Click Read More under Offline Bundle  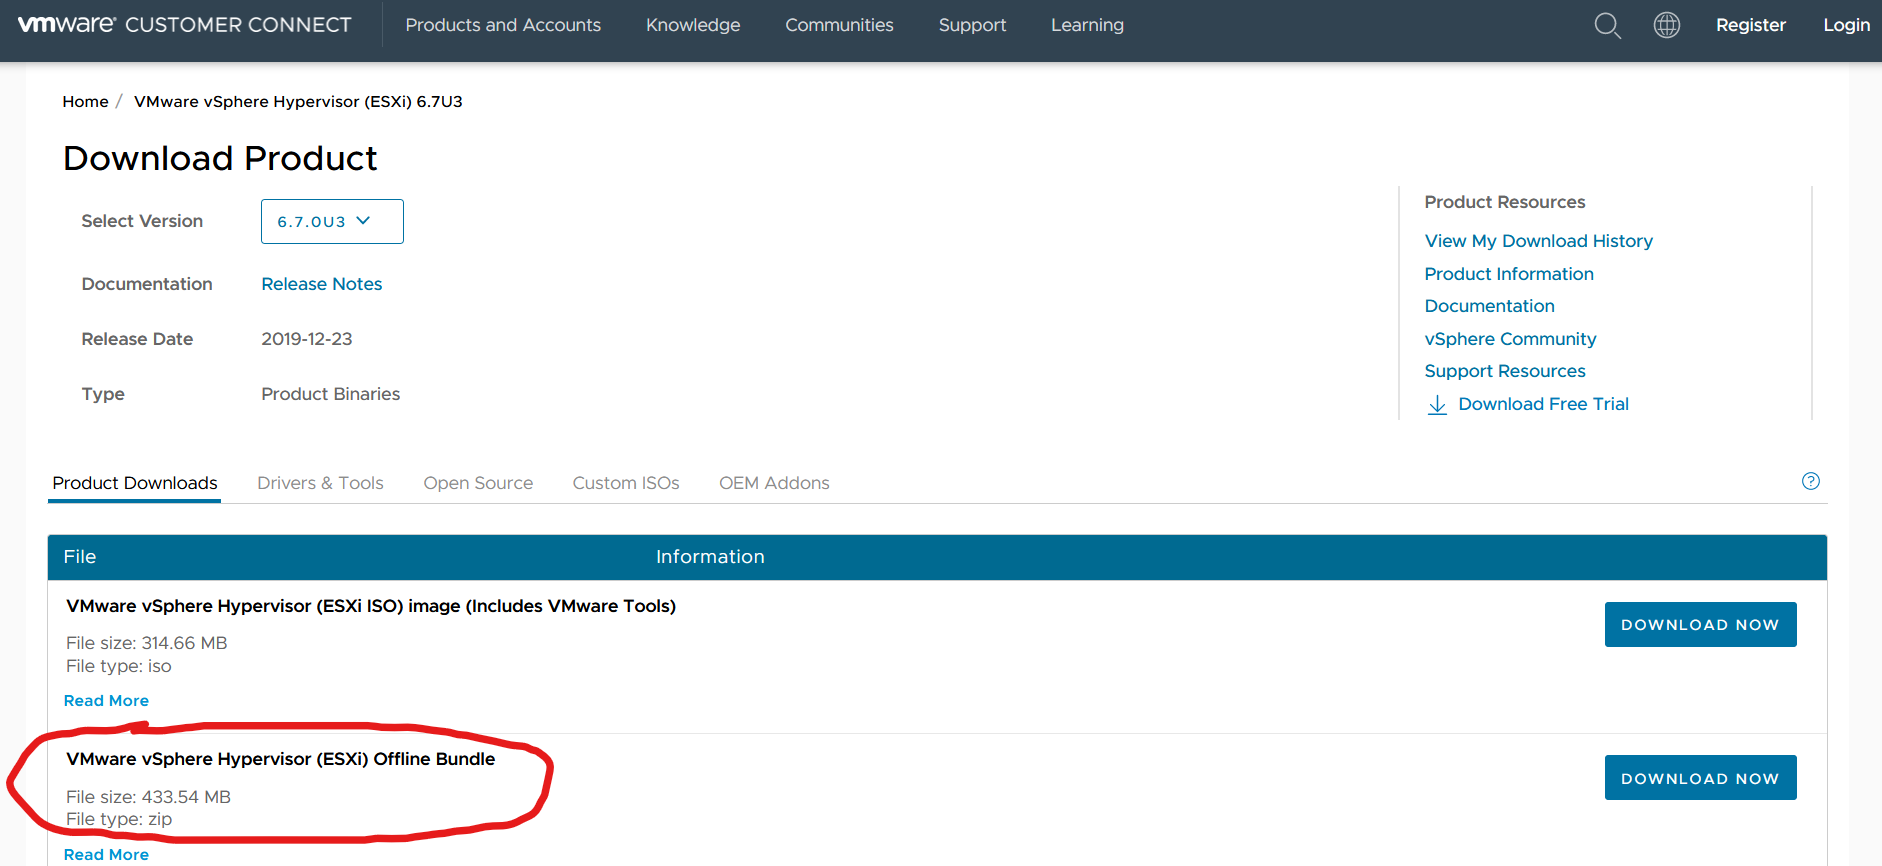click(106, 855)
